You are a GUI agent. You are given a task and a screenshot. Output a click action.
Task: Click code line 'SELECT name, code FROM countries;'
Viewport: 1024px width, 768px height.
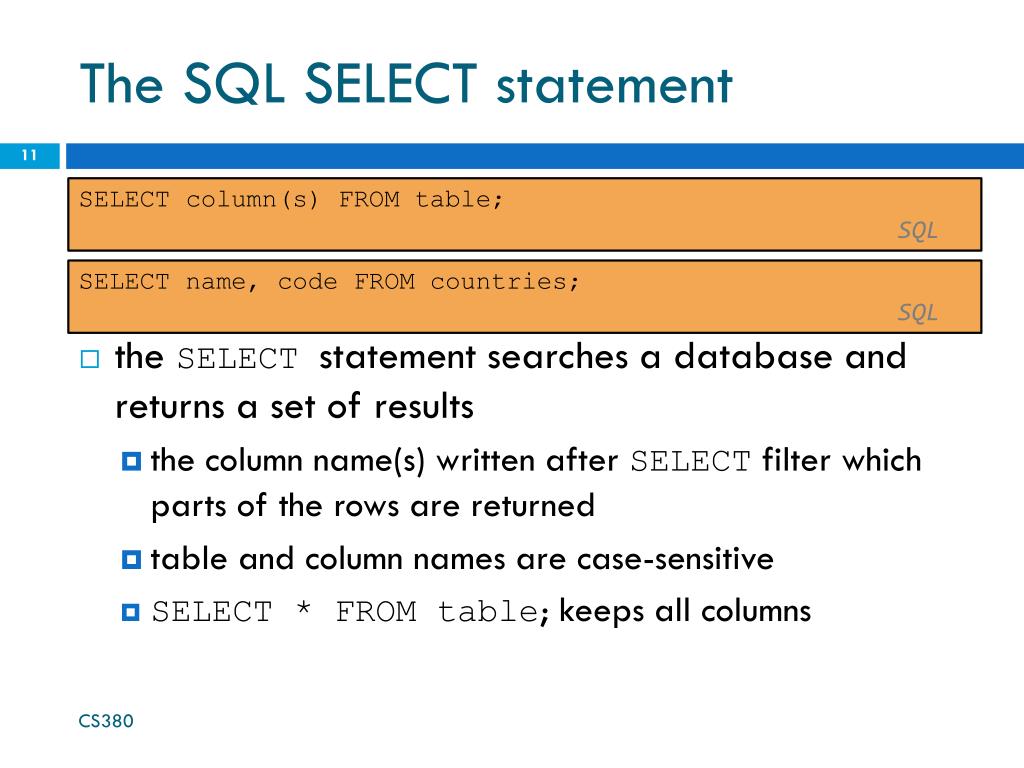329,281
